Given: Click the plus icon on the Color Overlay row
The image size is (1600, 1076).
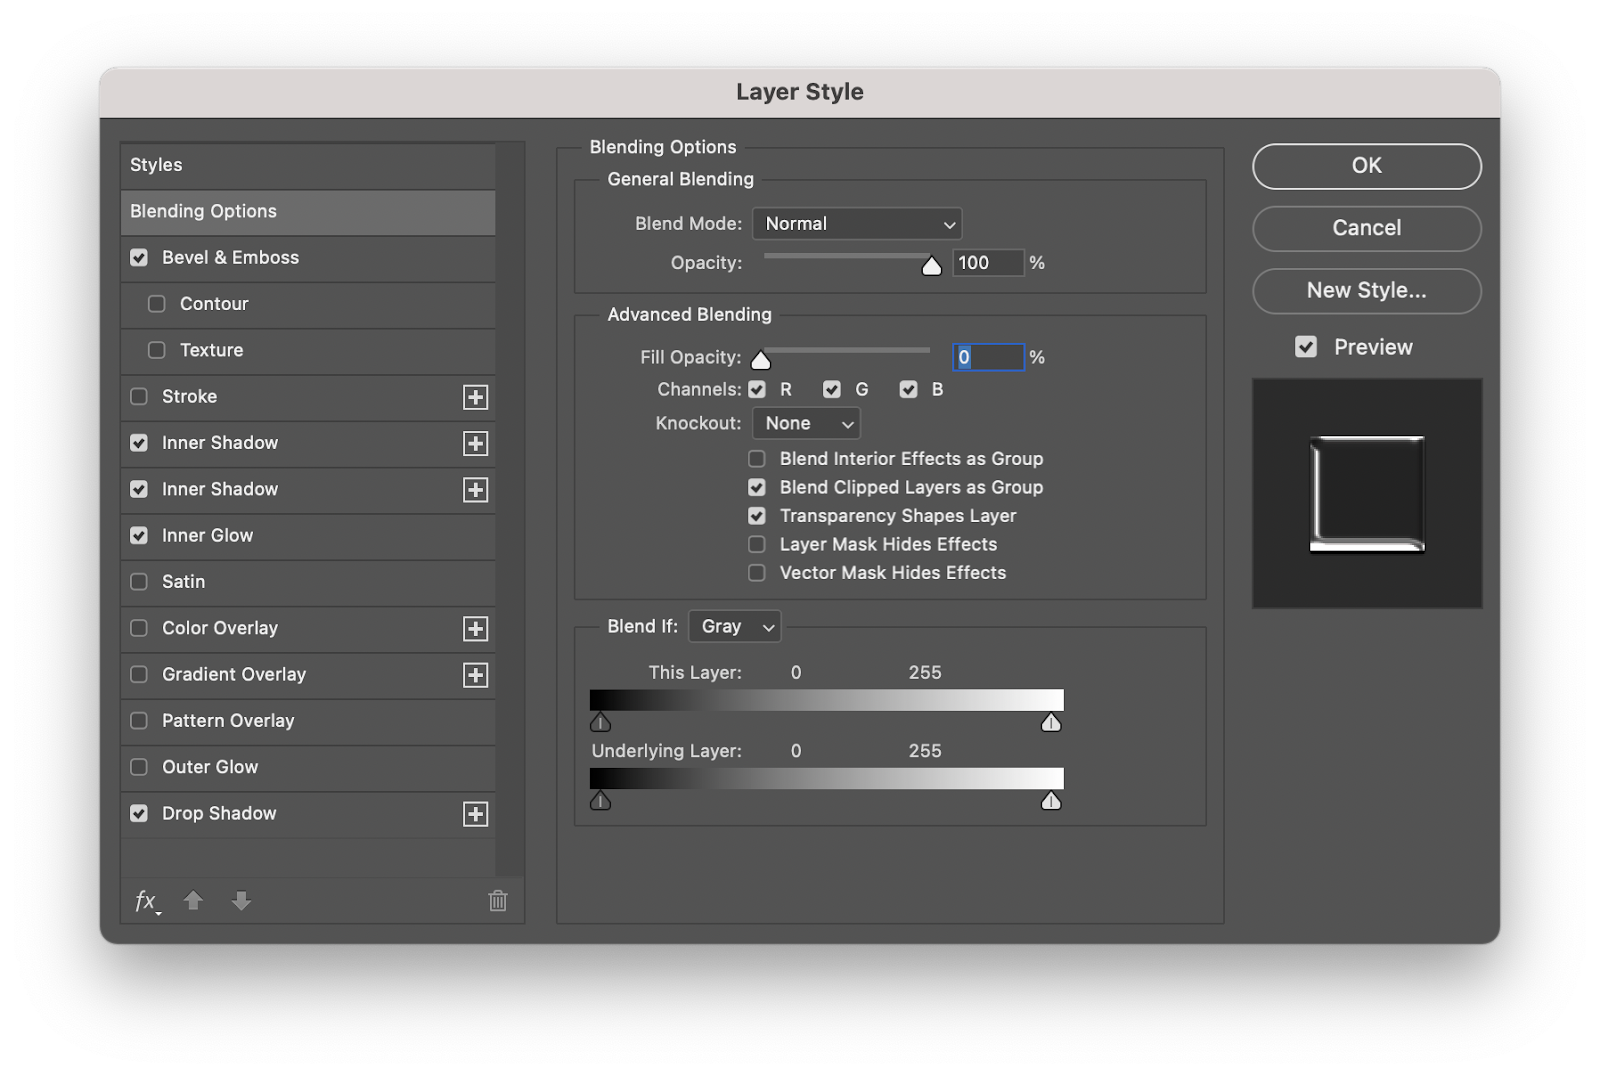Looking at the screenshot, I should click(x=476, y=629).
